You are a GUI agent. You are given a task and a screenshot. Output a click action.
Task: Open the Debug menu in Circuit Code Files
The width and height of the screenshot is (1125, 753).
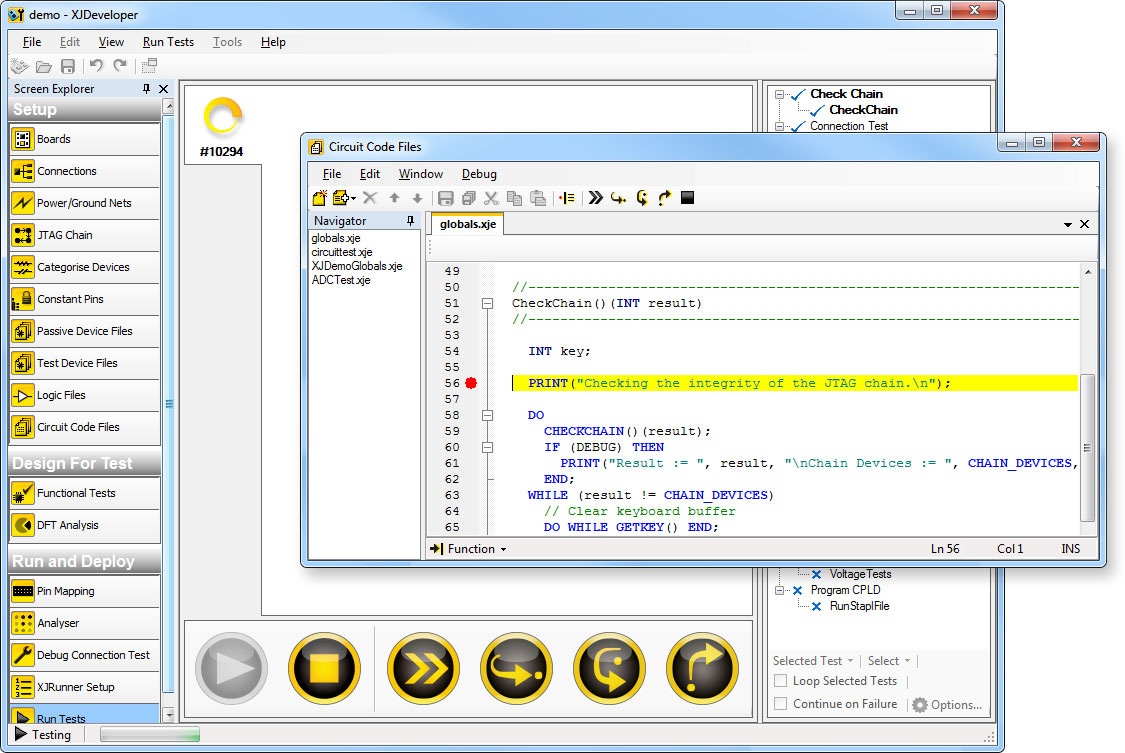[x=479, y=174]
